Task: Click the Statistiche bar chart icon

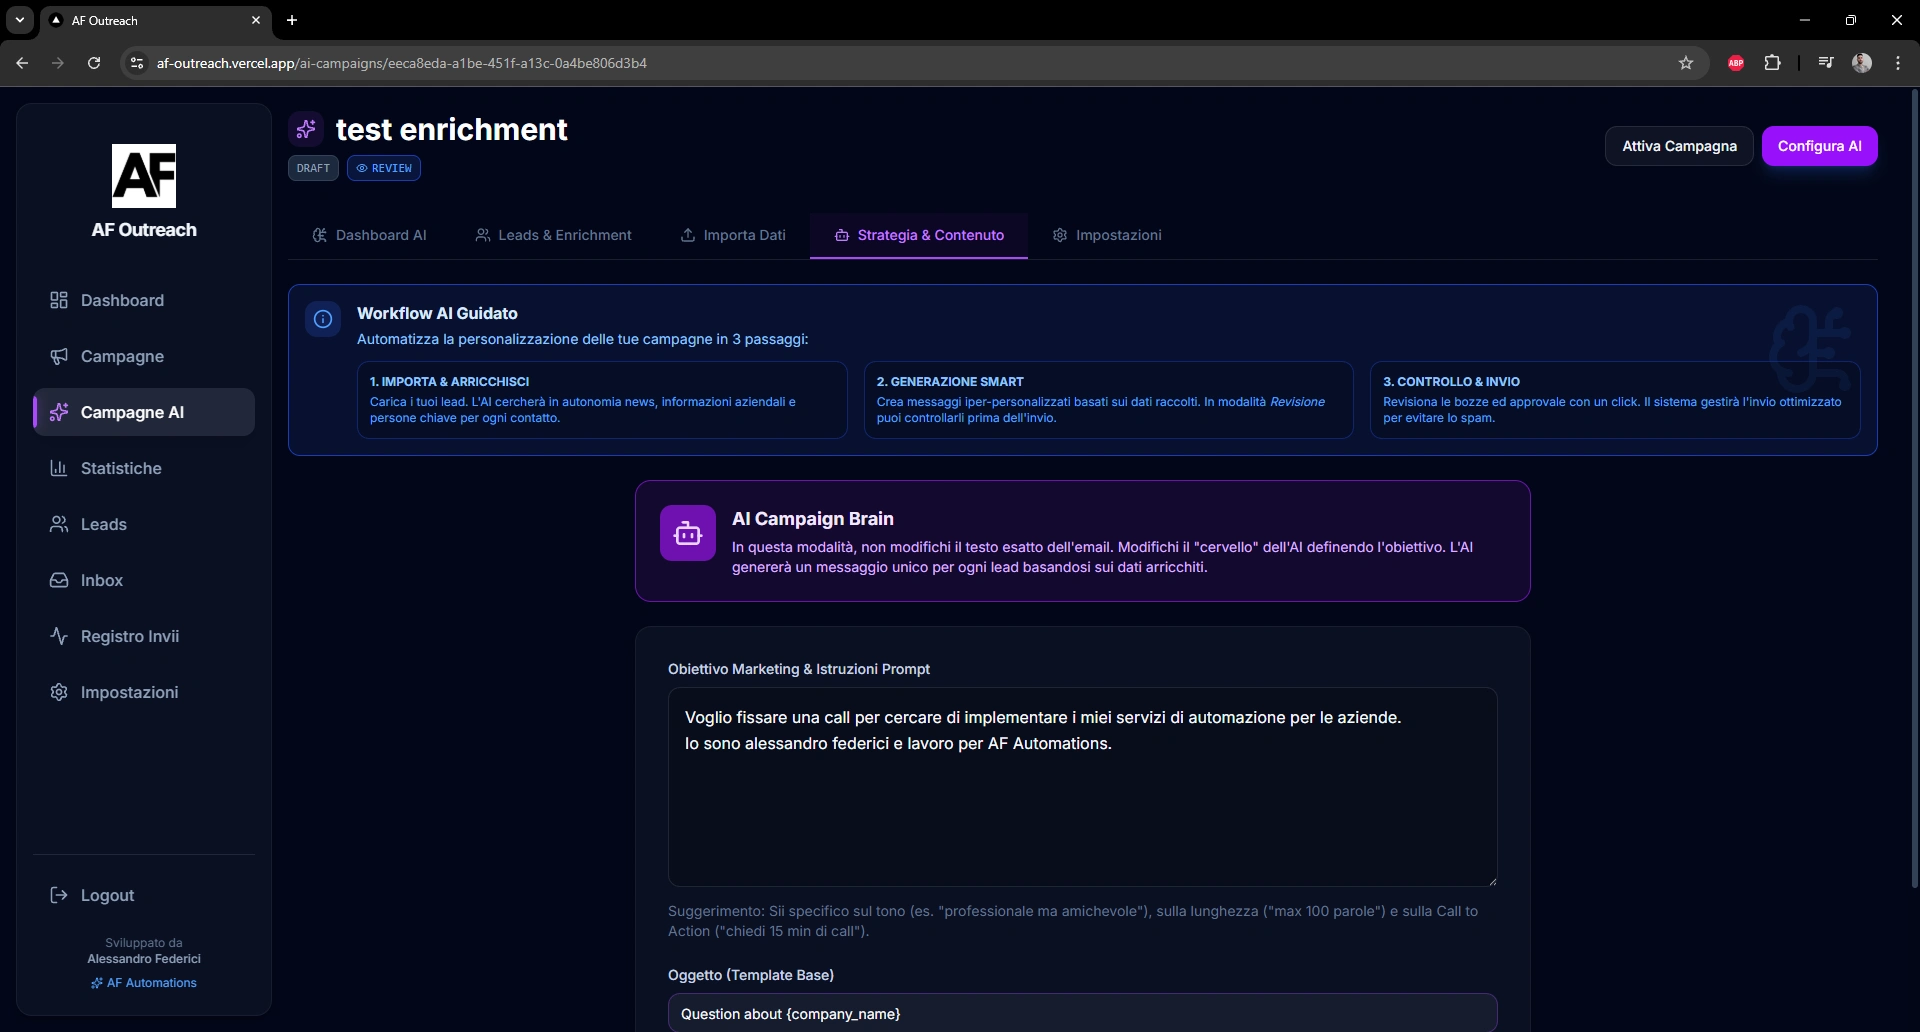Action: click(59, 468)
